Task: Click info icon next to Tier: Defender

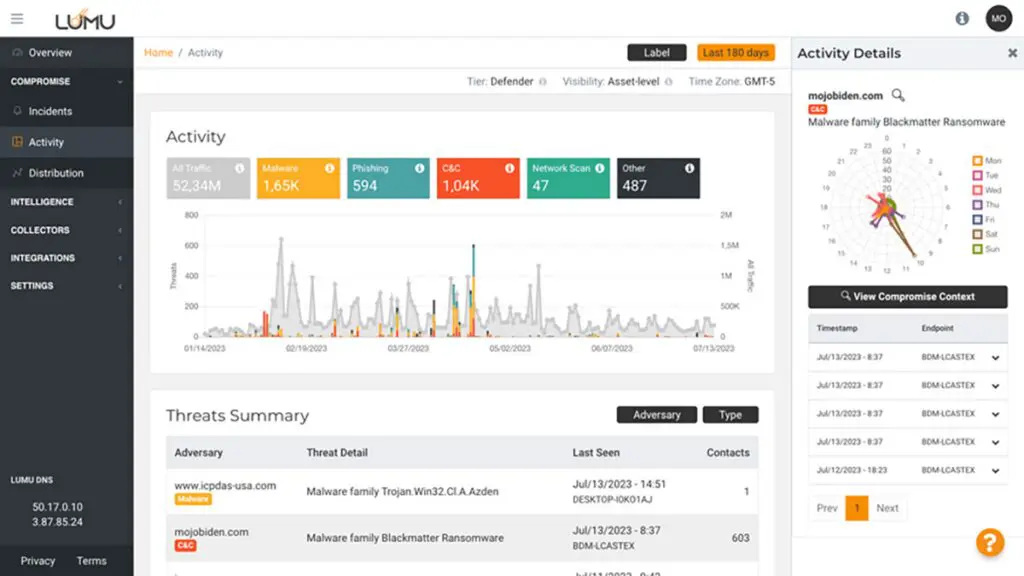Action: [543, 82]
